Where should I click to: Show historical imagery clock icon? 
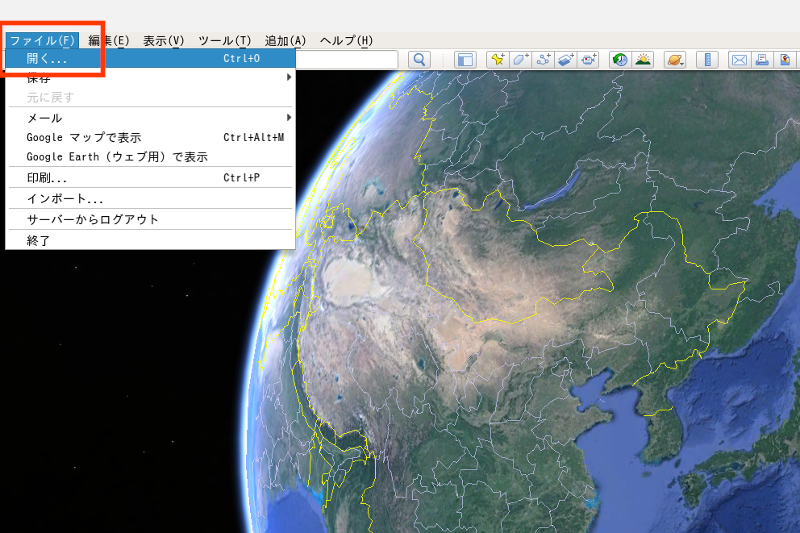coord(620,60)
